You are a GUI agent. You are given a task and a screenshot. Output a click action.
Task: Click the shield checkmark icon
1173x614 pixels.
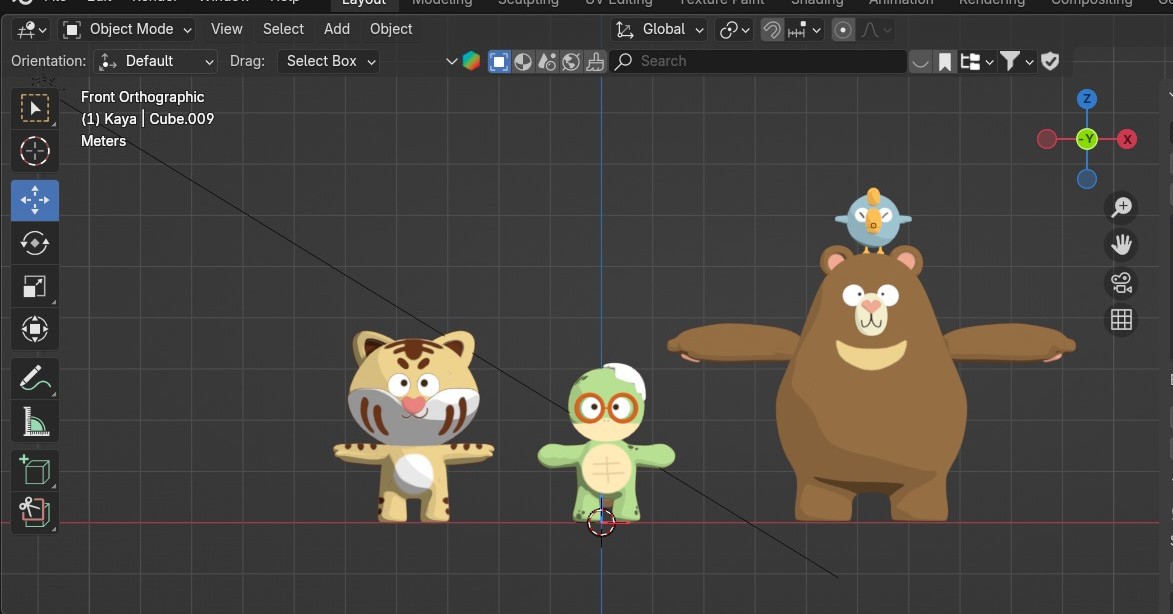[x=1050, y=61]
